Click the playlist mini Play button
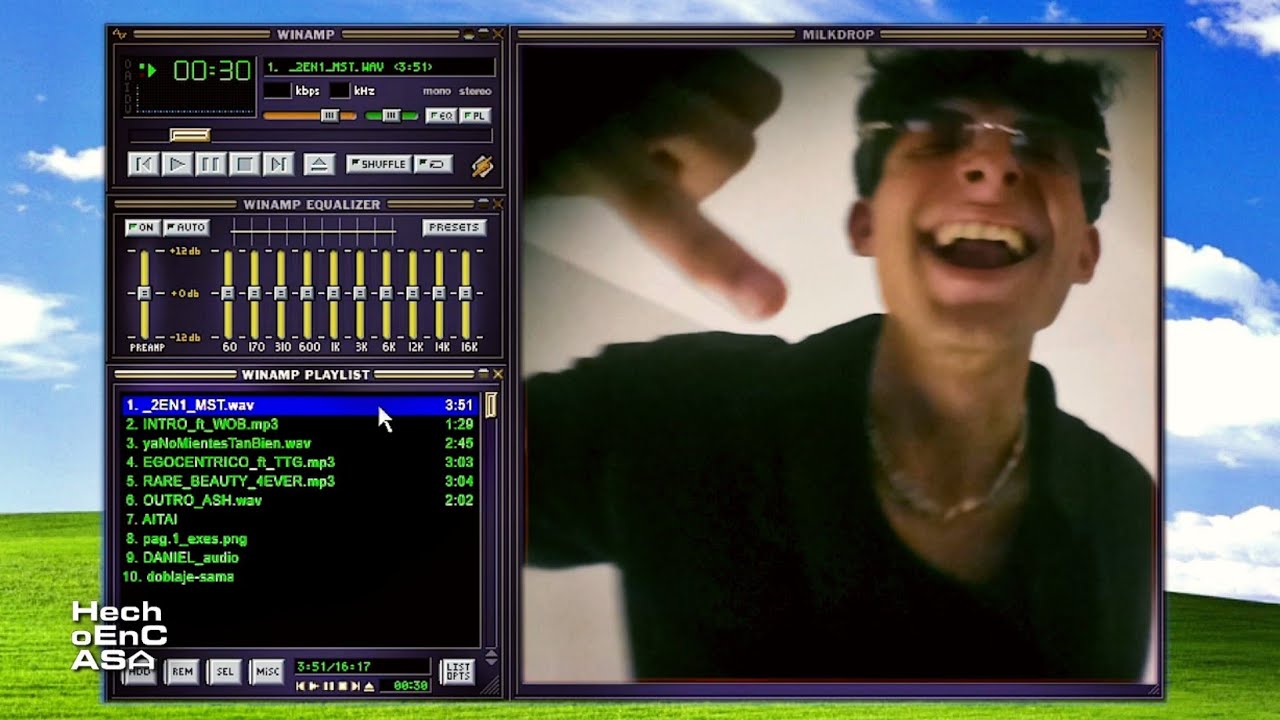 (x=314, y=686)
